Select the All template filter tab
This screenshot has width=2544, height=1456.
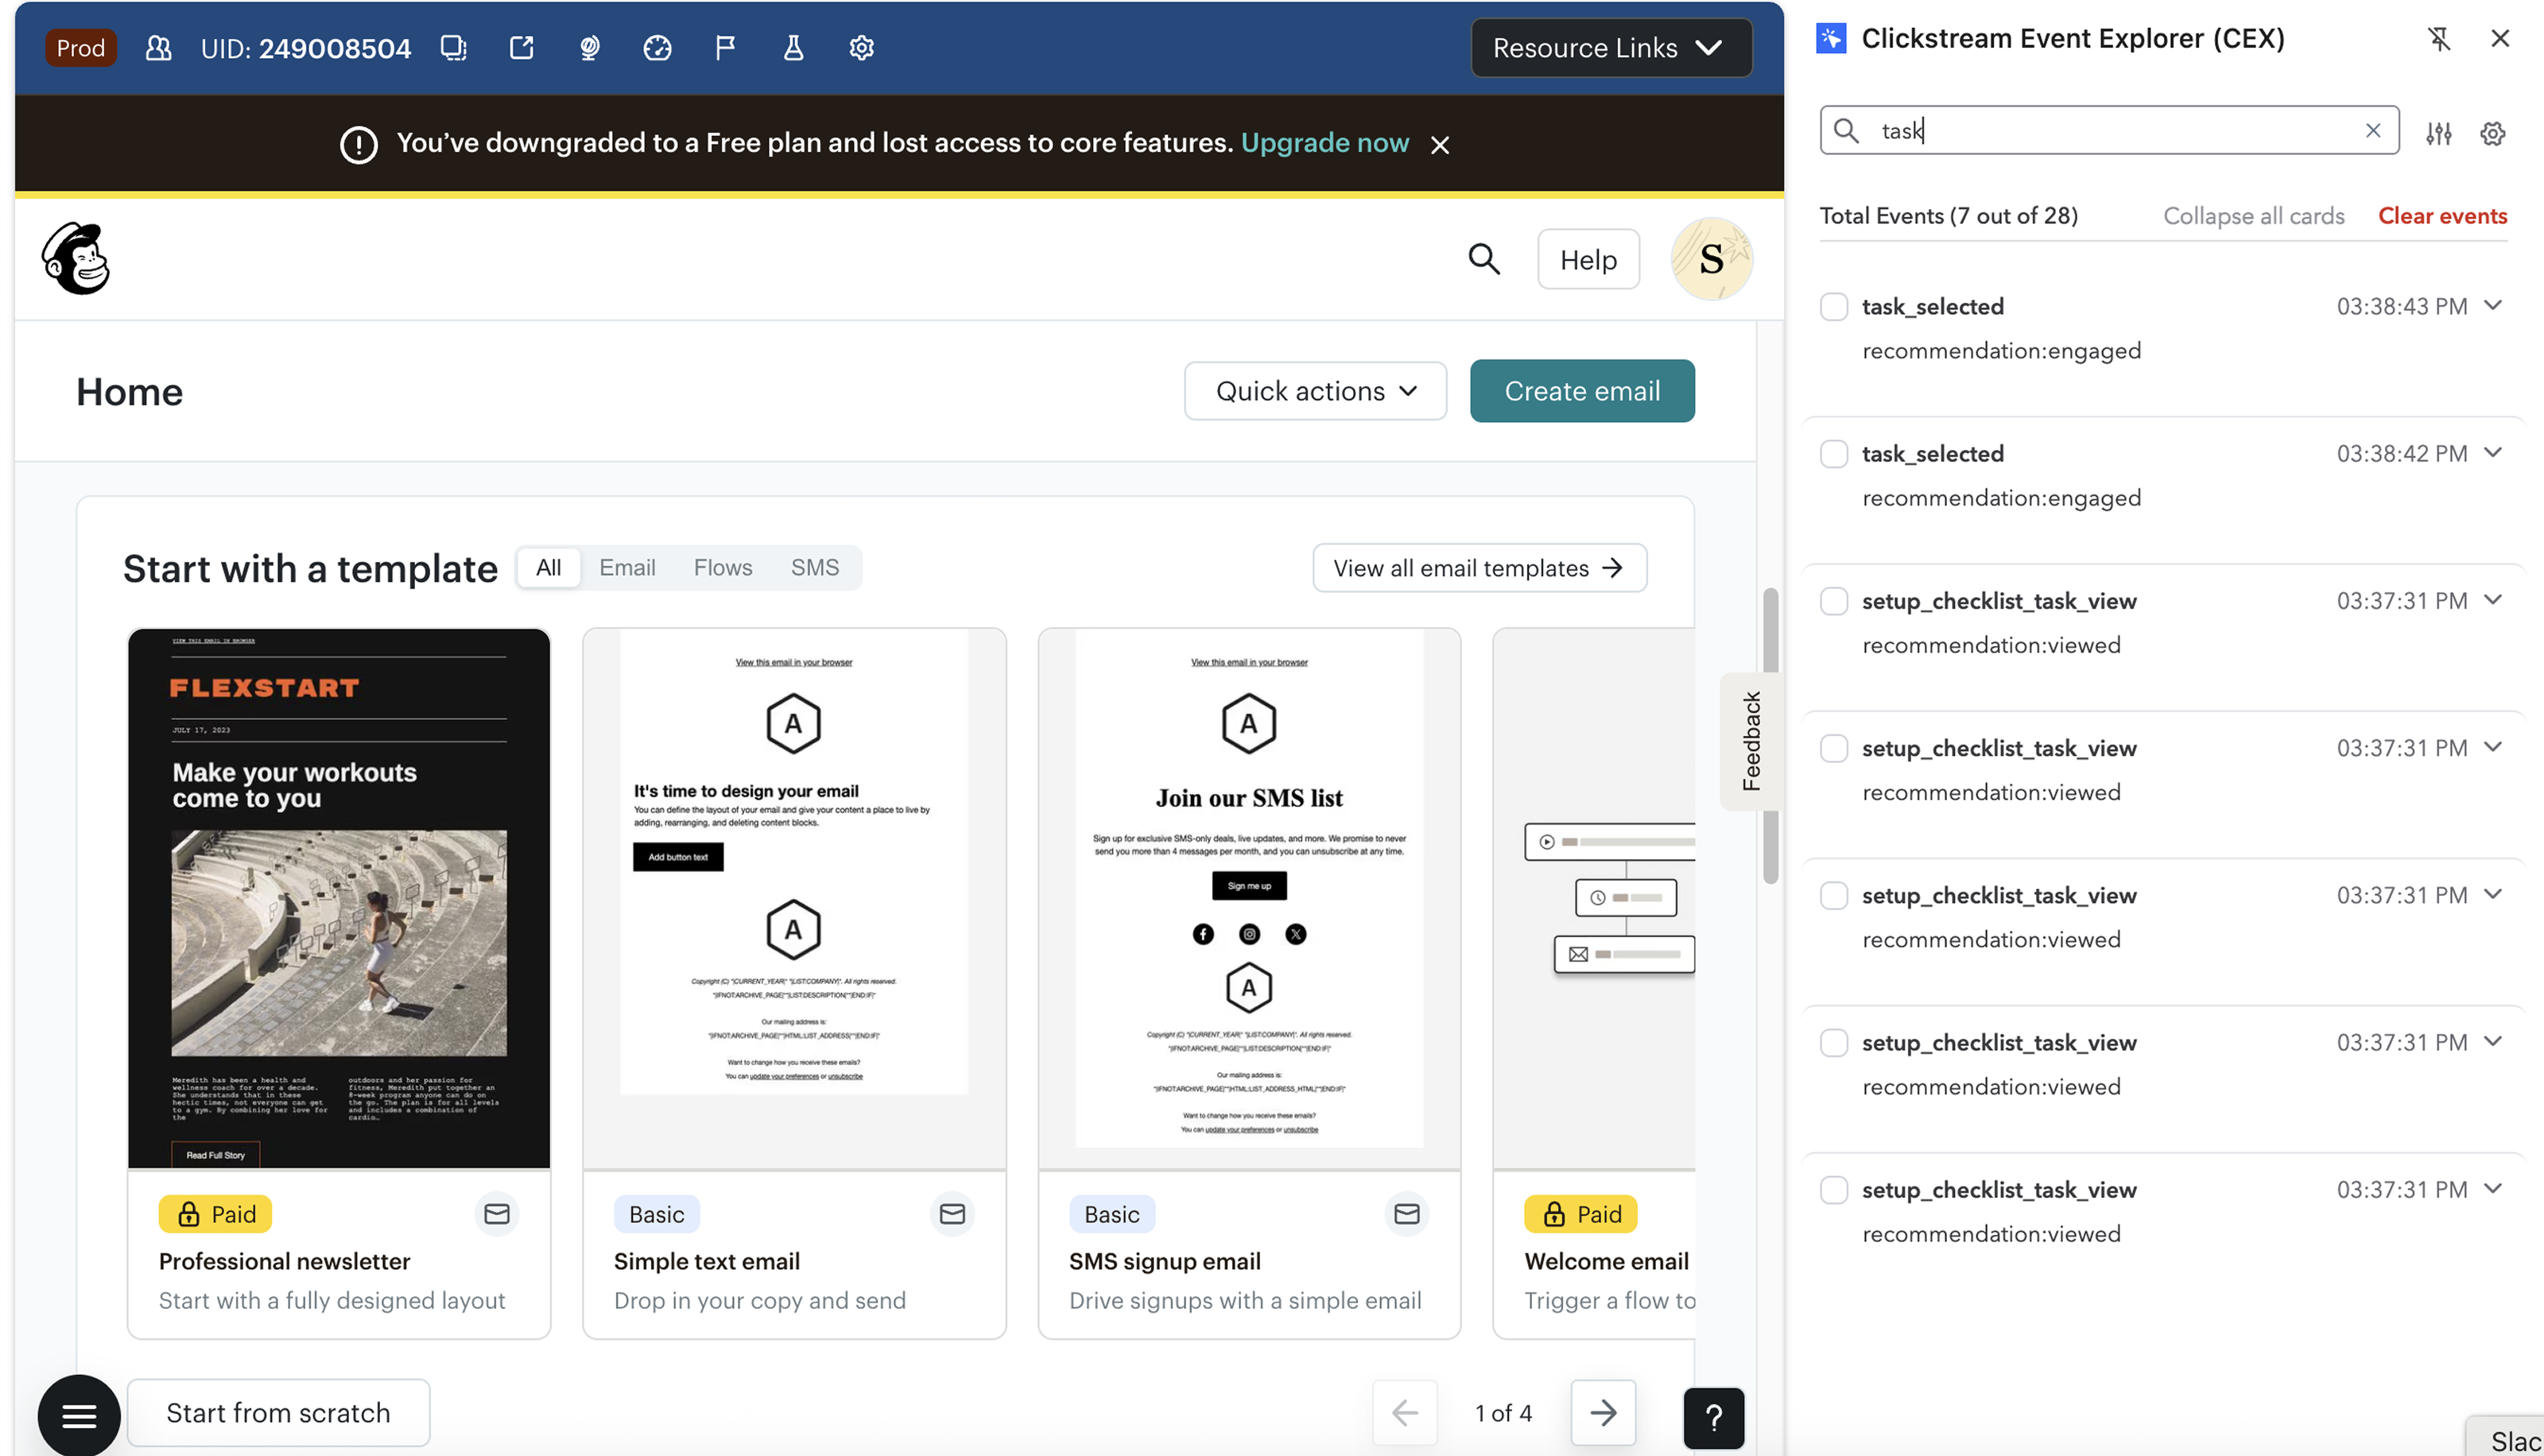pos(548,568)
